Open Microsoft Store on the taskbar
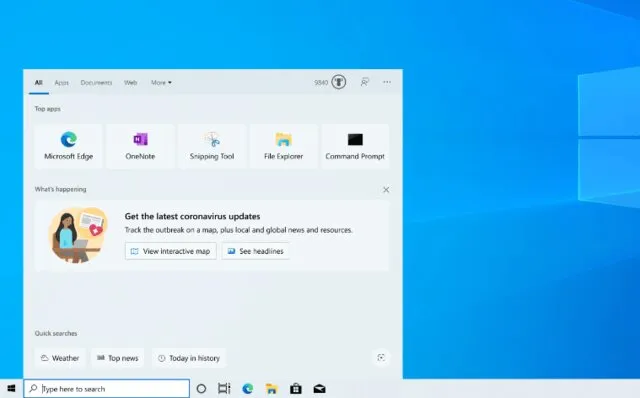640x398 pixels. tap(296, 389)
